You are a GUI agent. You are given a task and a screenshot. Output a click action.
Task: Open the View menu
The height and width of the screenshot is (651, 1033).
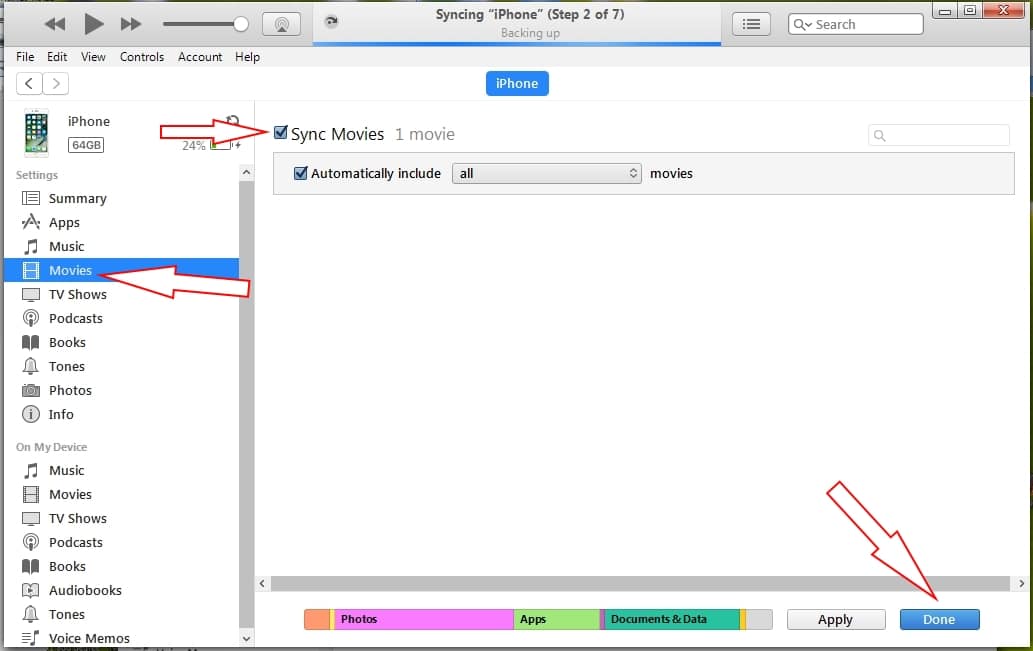click(93, 57)
